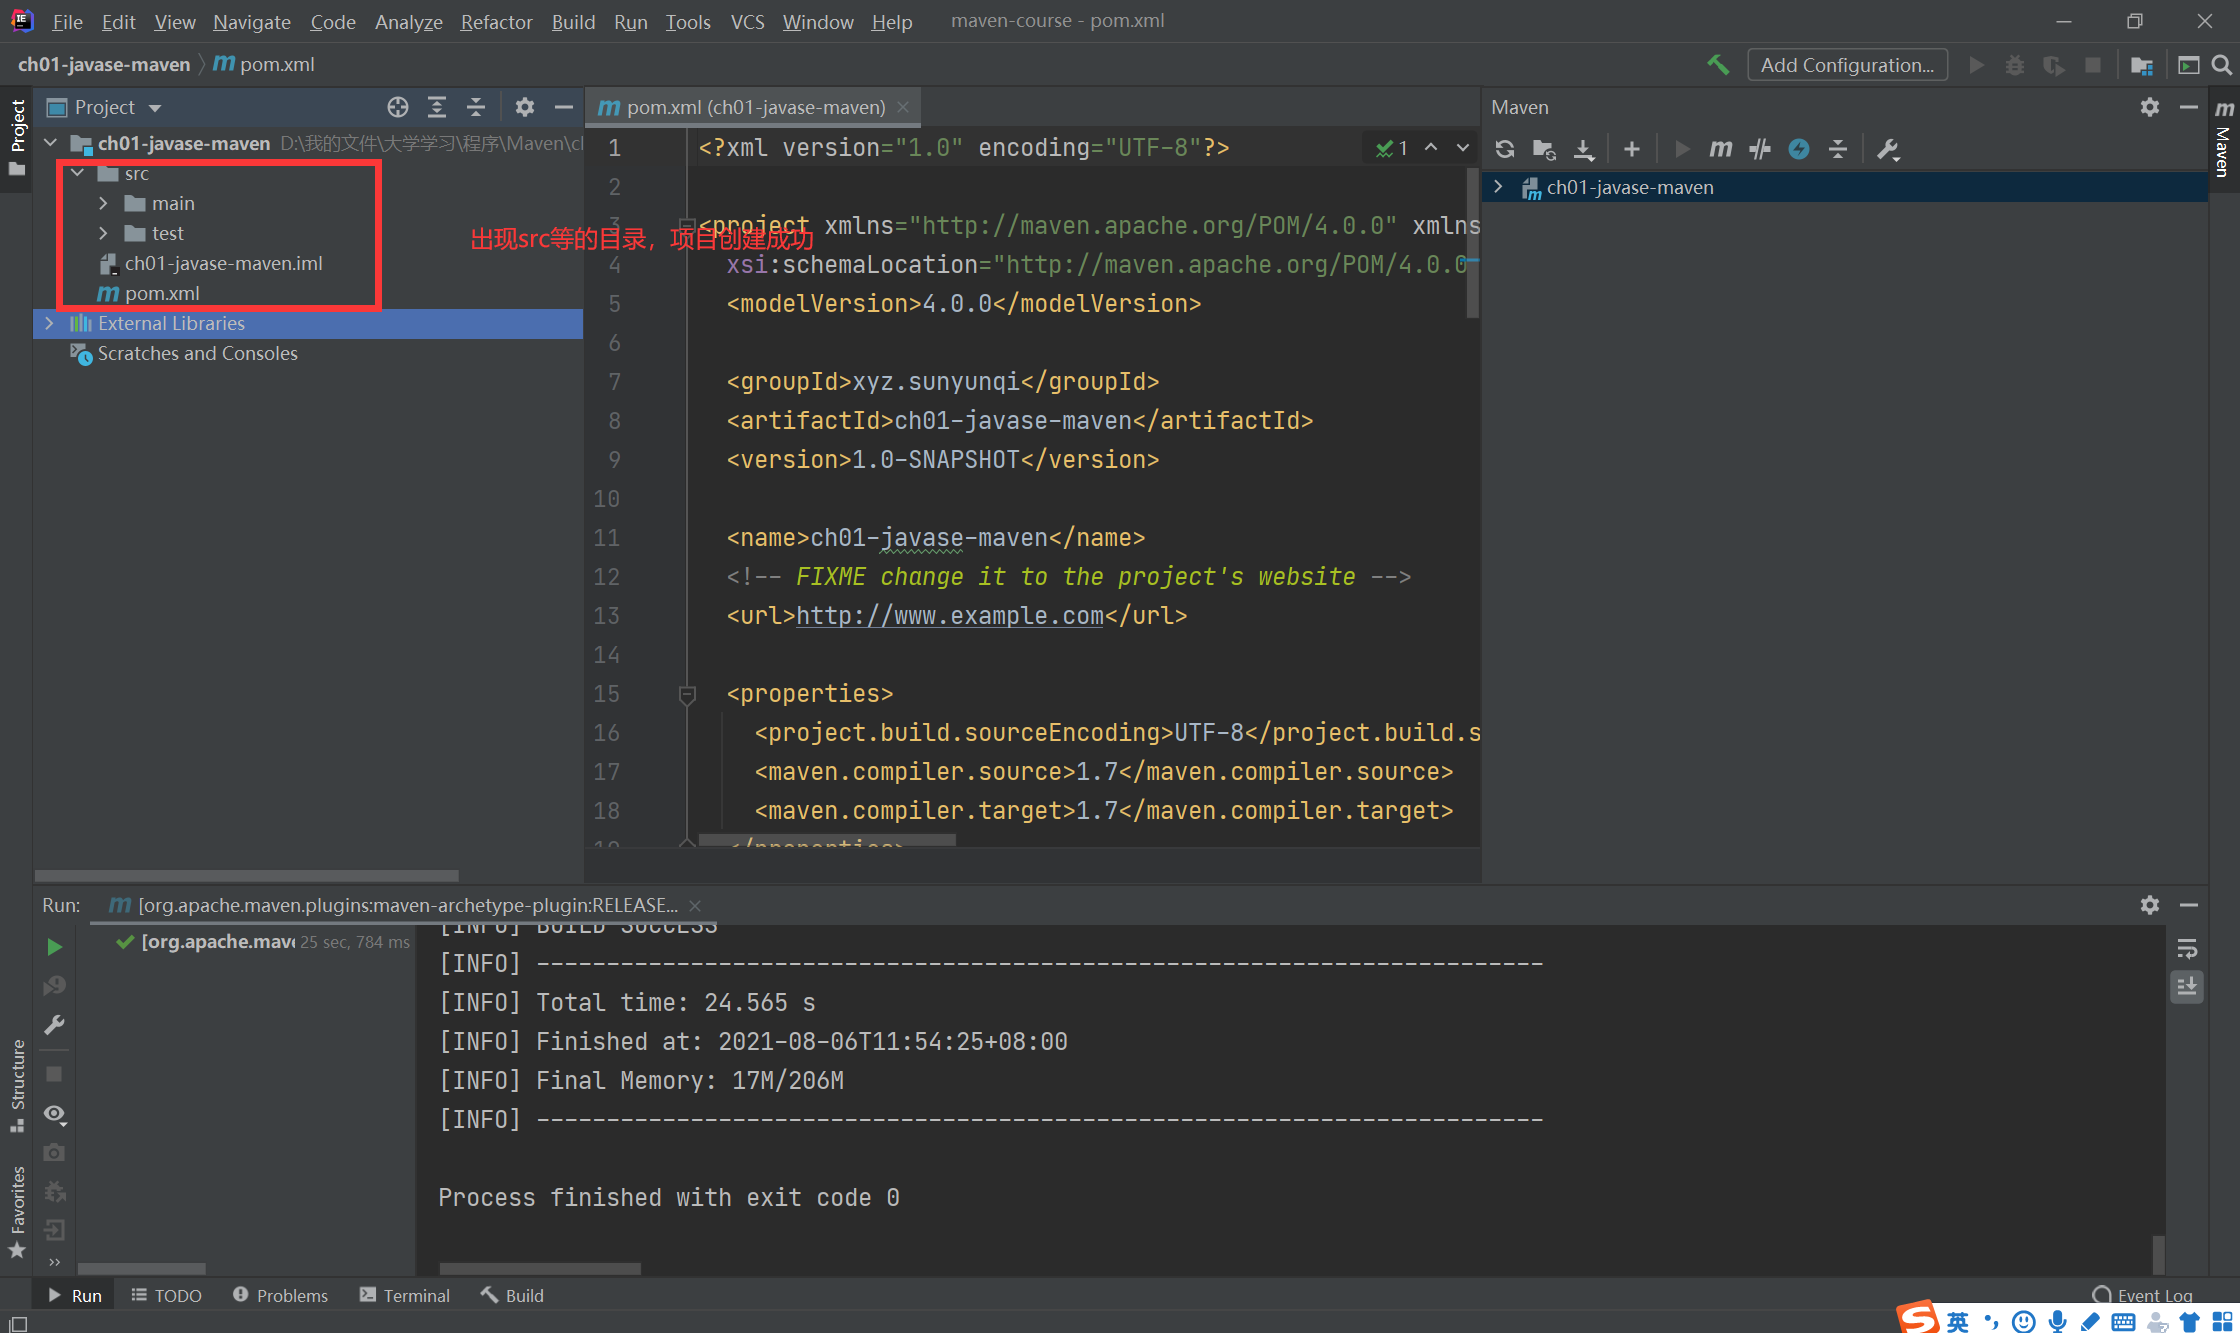
Task: Expand ch01-javase-maven node in Maven panel
Action: pos(1498,187)
